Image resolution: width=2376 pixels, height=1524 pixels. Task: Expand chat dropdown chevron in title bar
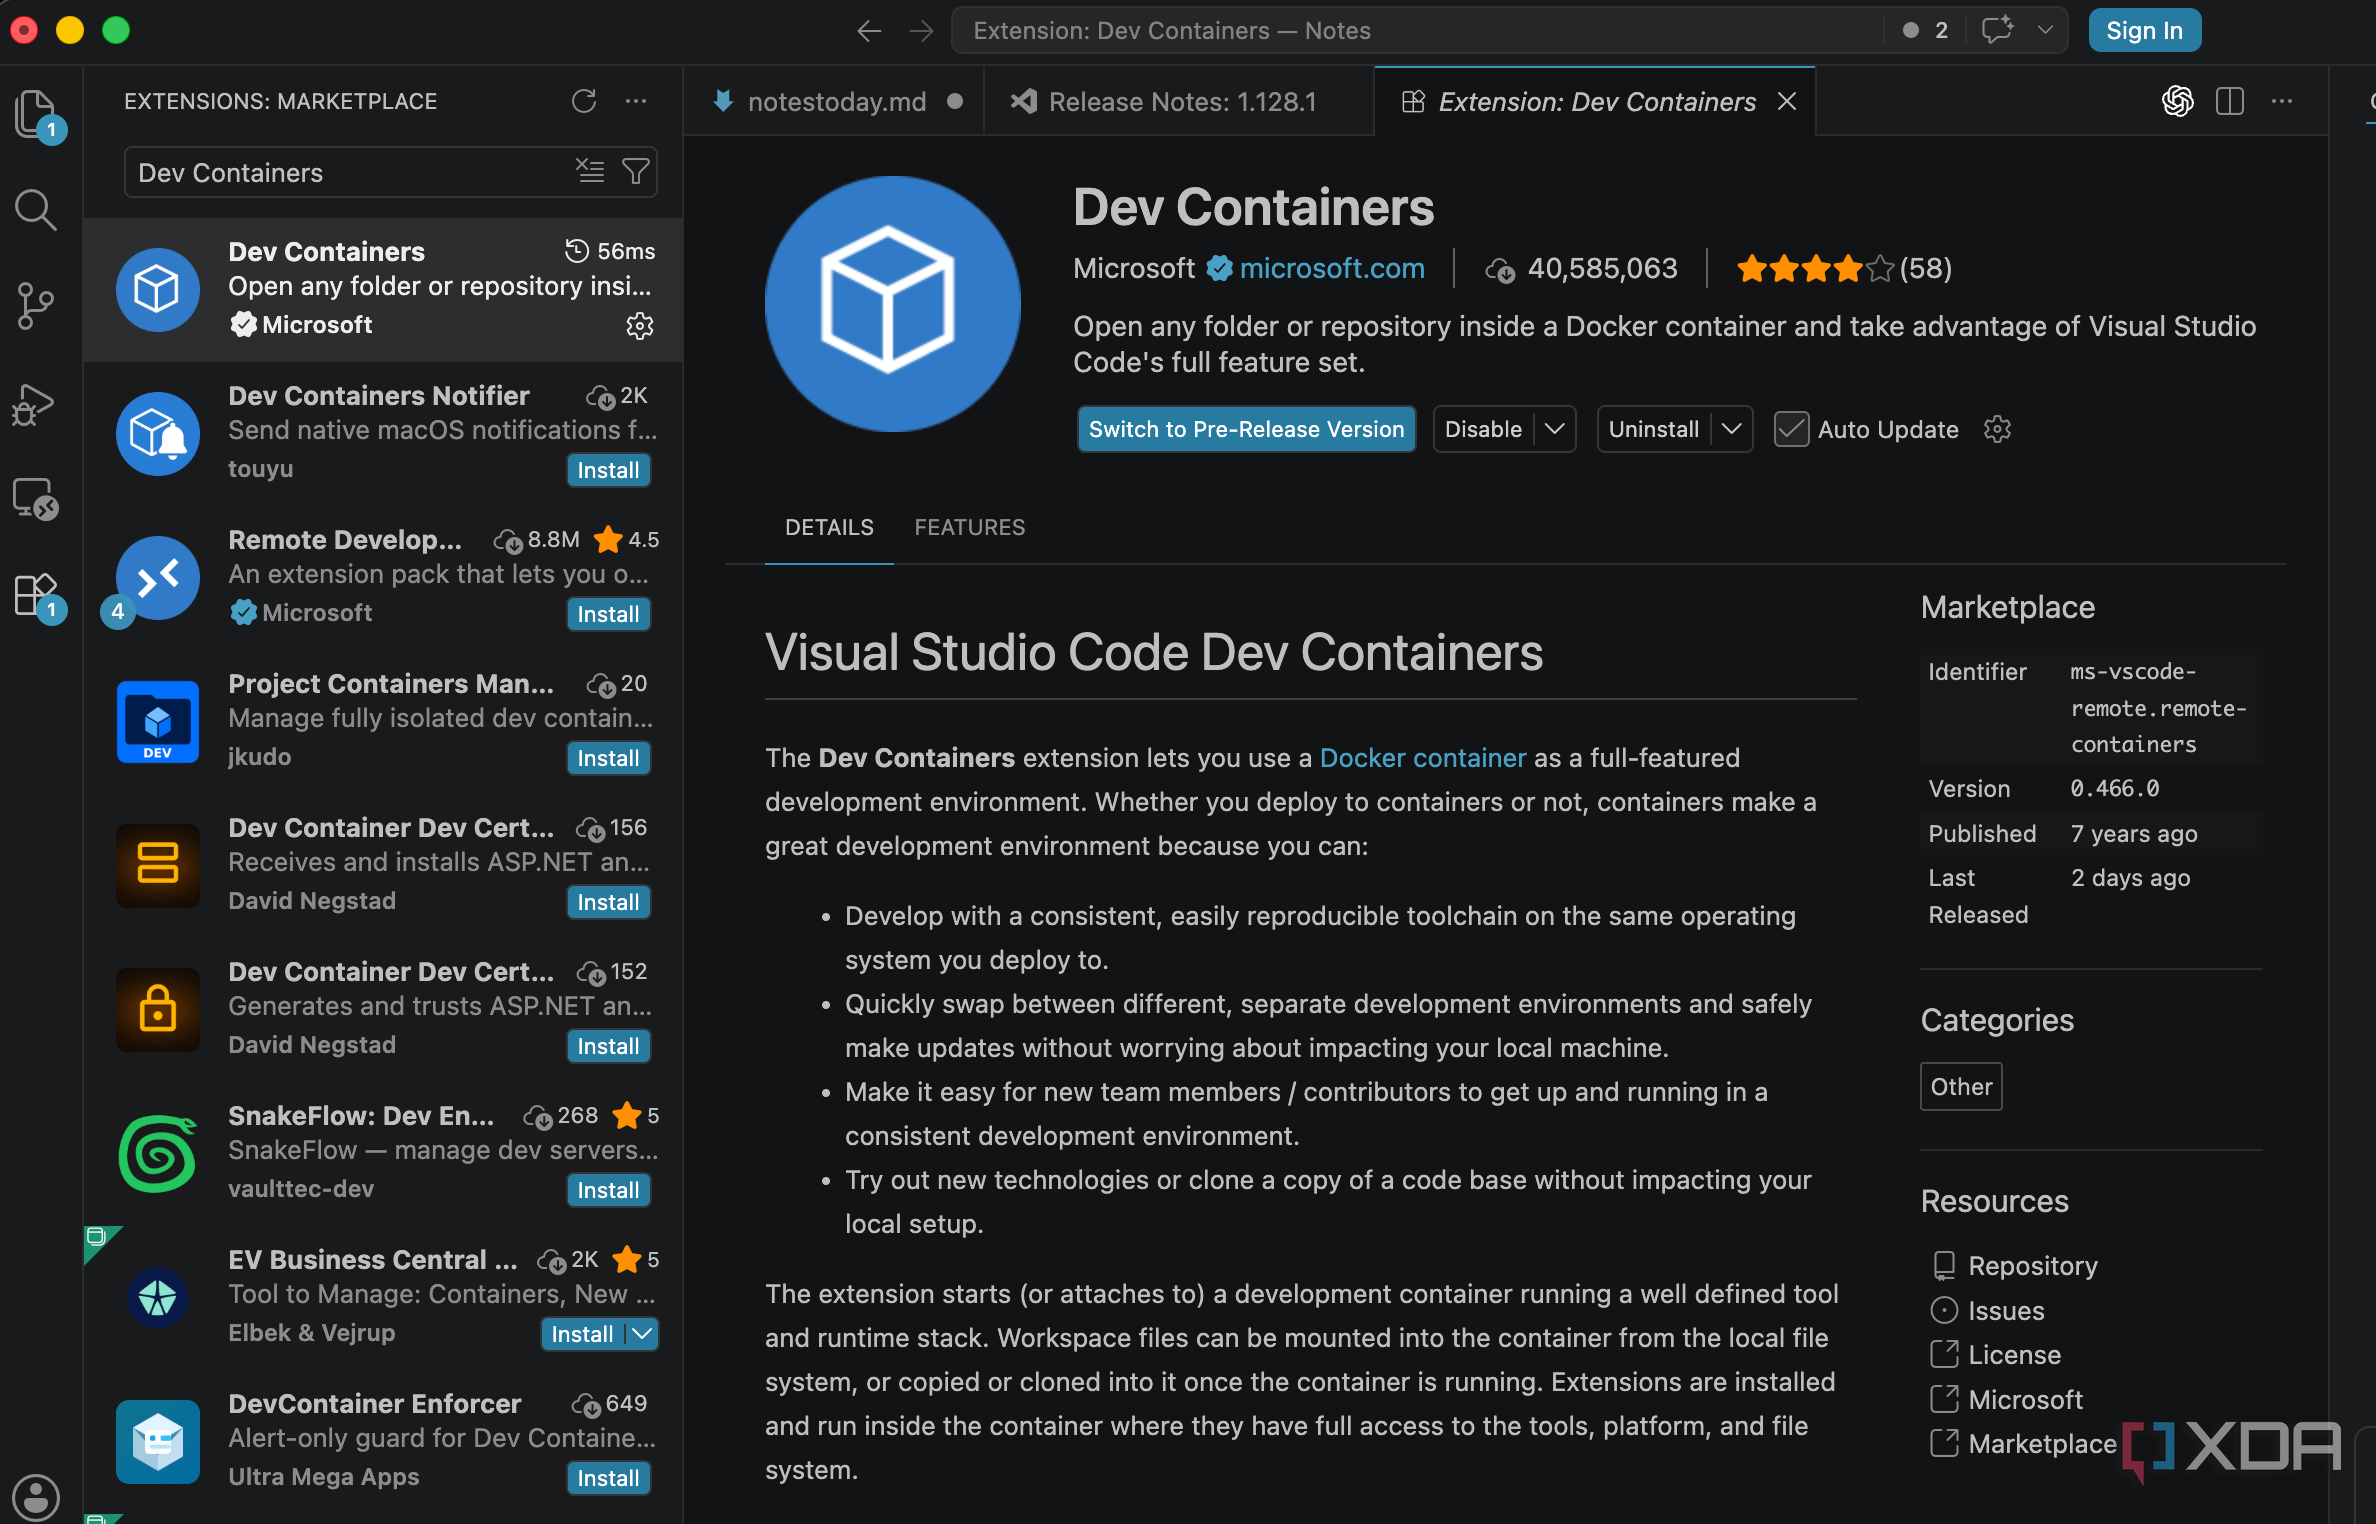pyautogui.click(x=2046, y=30)
